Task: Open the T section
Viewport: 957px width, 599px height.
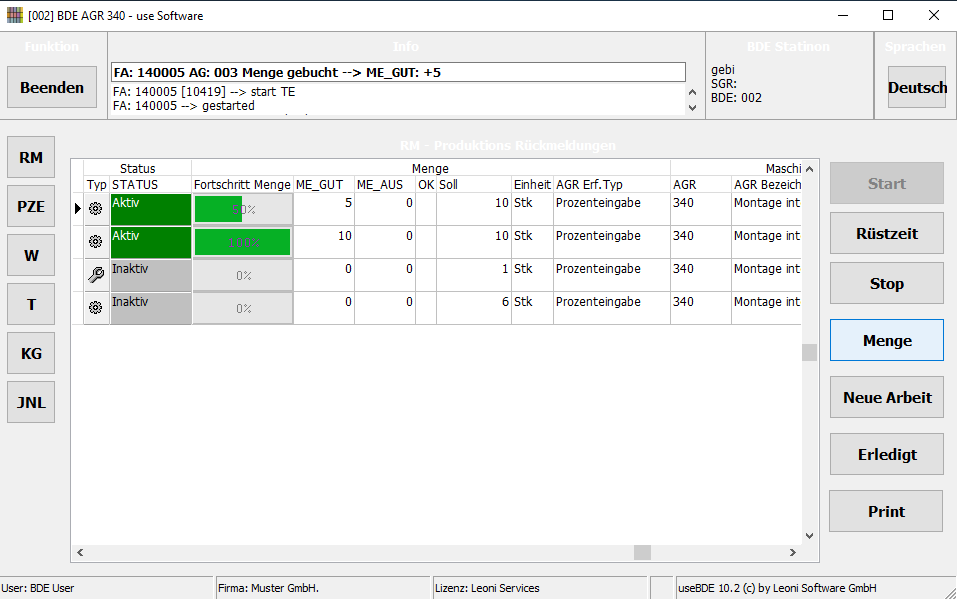Action: click(x=31, y=304)
